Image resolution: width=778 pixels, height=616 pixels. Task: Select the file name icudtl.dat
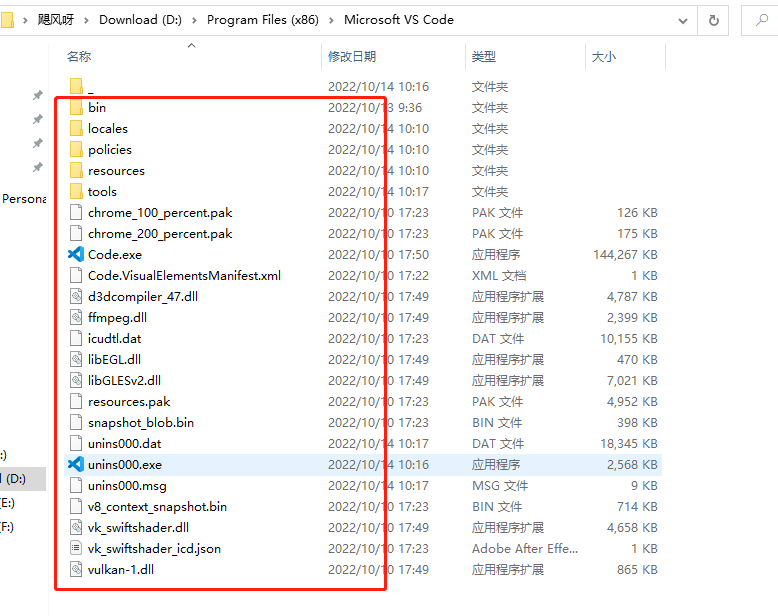(115, 338)
